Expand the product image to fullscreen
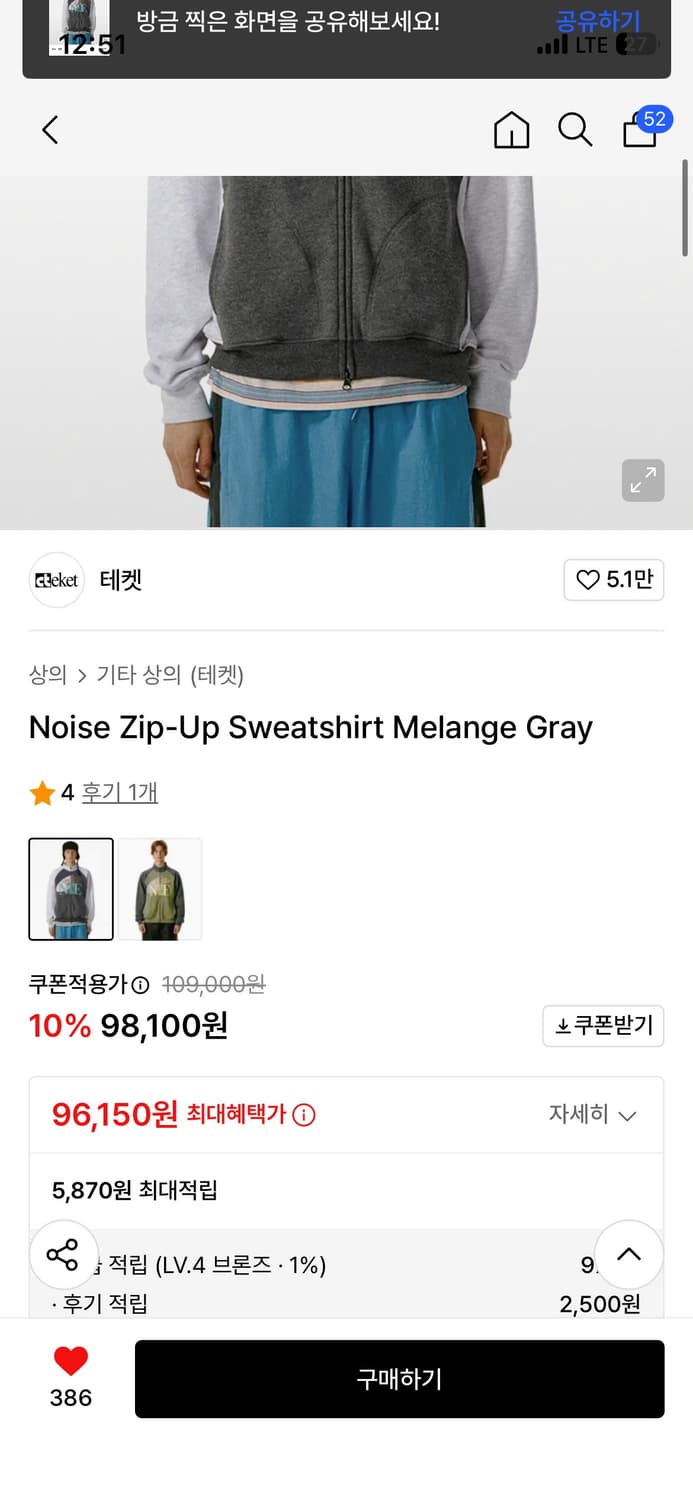Viewport: 693px width, 1500px height. coord(642,480)
